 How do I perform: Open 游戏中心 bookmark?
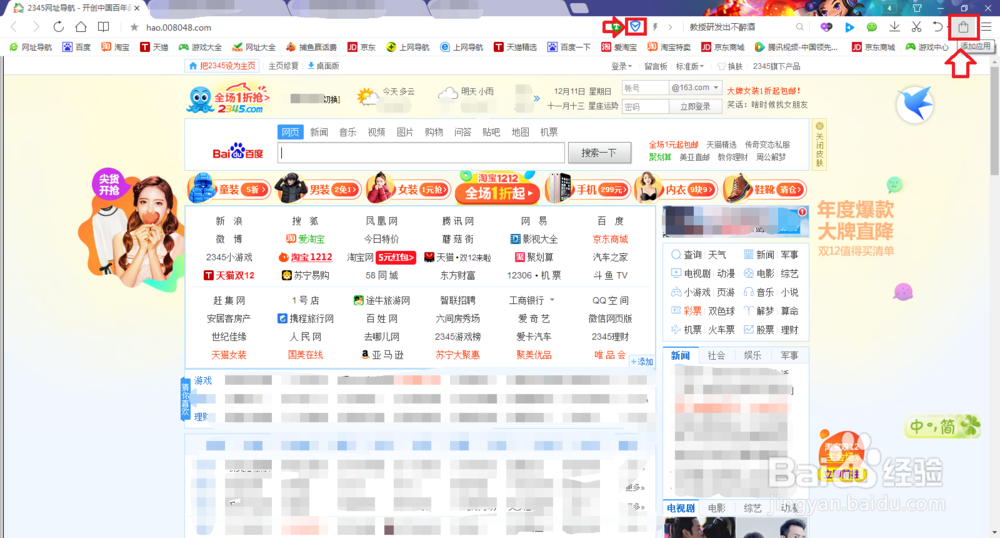[x=927, y=47]
